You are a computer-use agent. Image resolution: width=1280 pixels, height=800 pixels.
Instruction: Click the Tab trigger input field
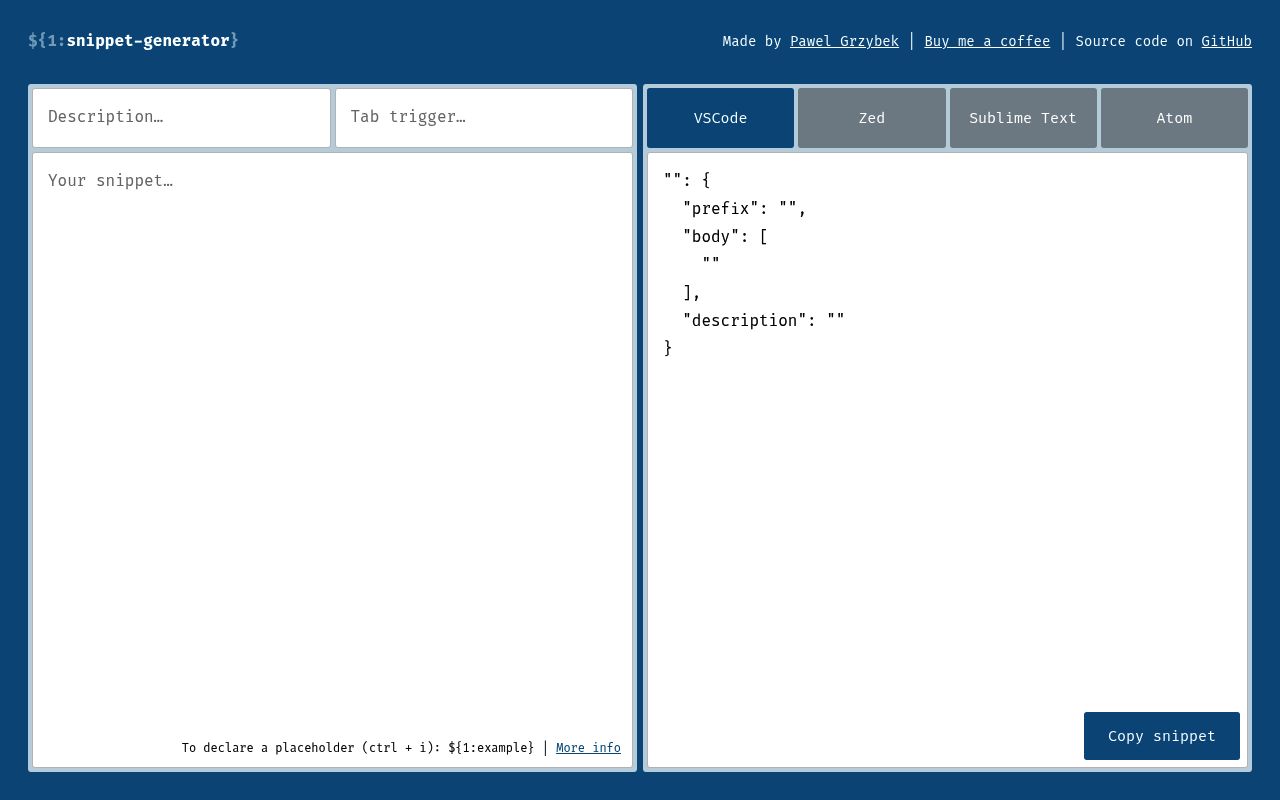483,117
